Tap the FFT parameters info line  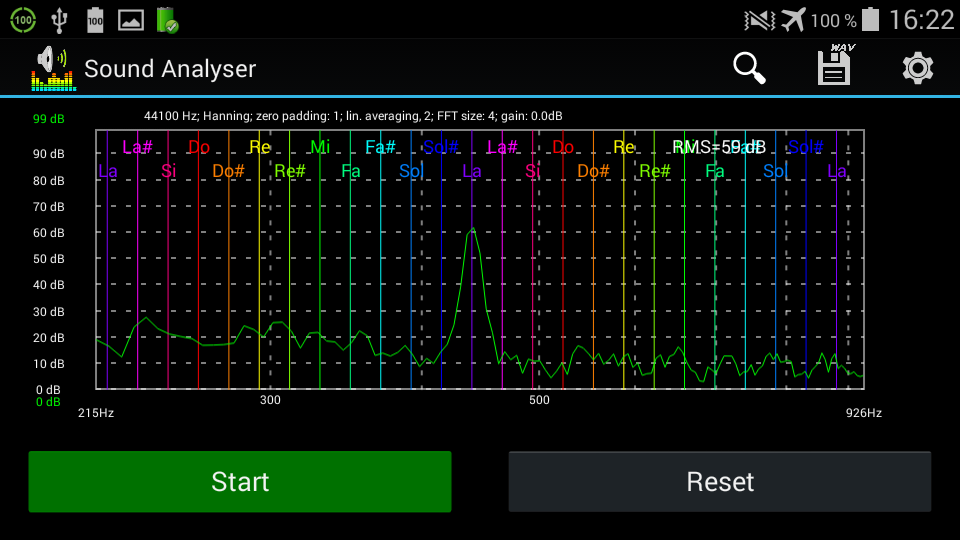(x=353, y=115)
